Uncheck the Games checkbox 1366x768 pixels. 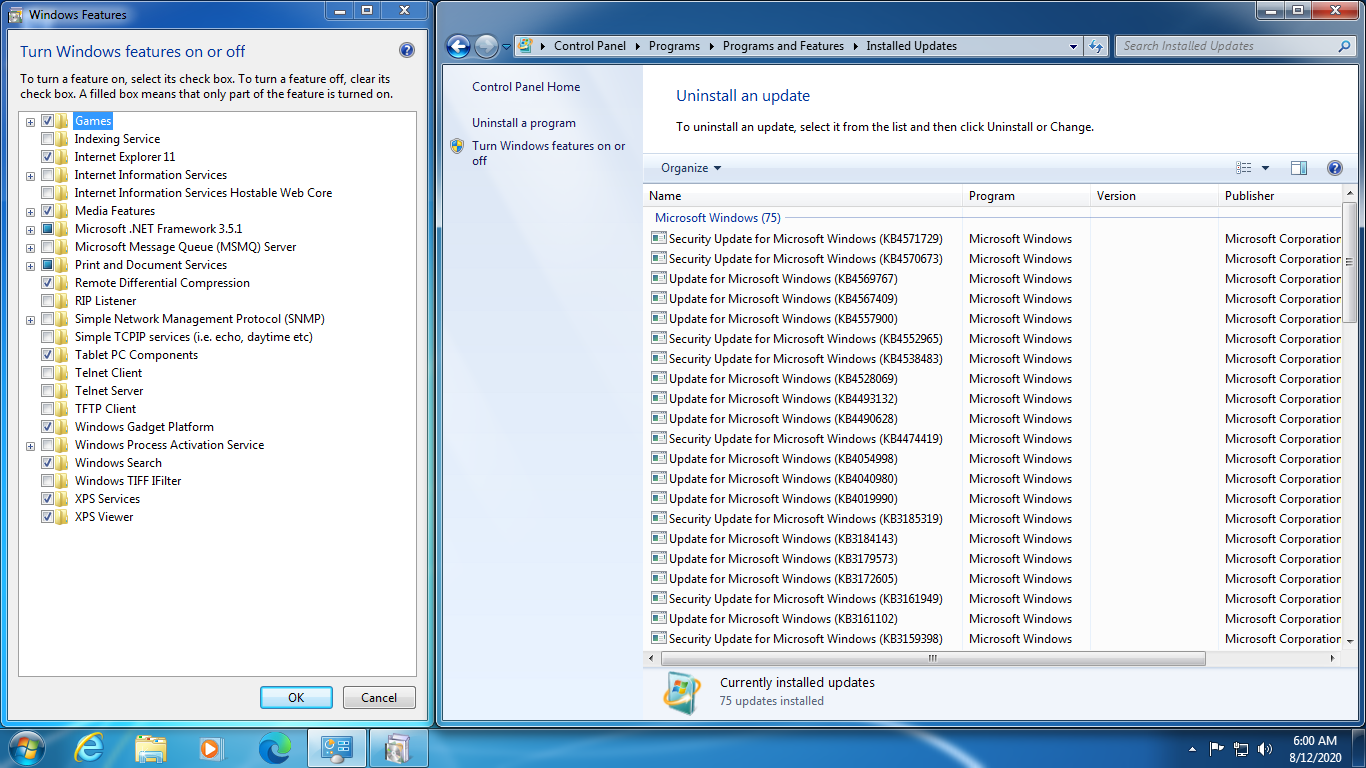[47, 121]
